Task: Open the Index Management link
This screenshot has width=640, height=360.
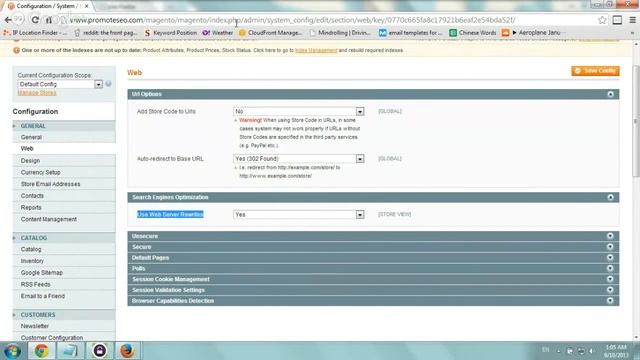Action: [x=316, y=50]
